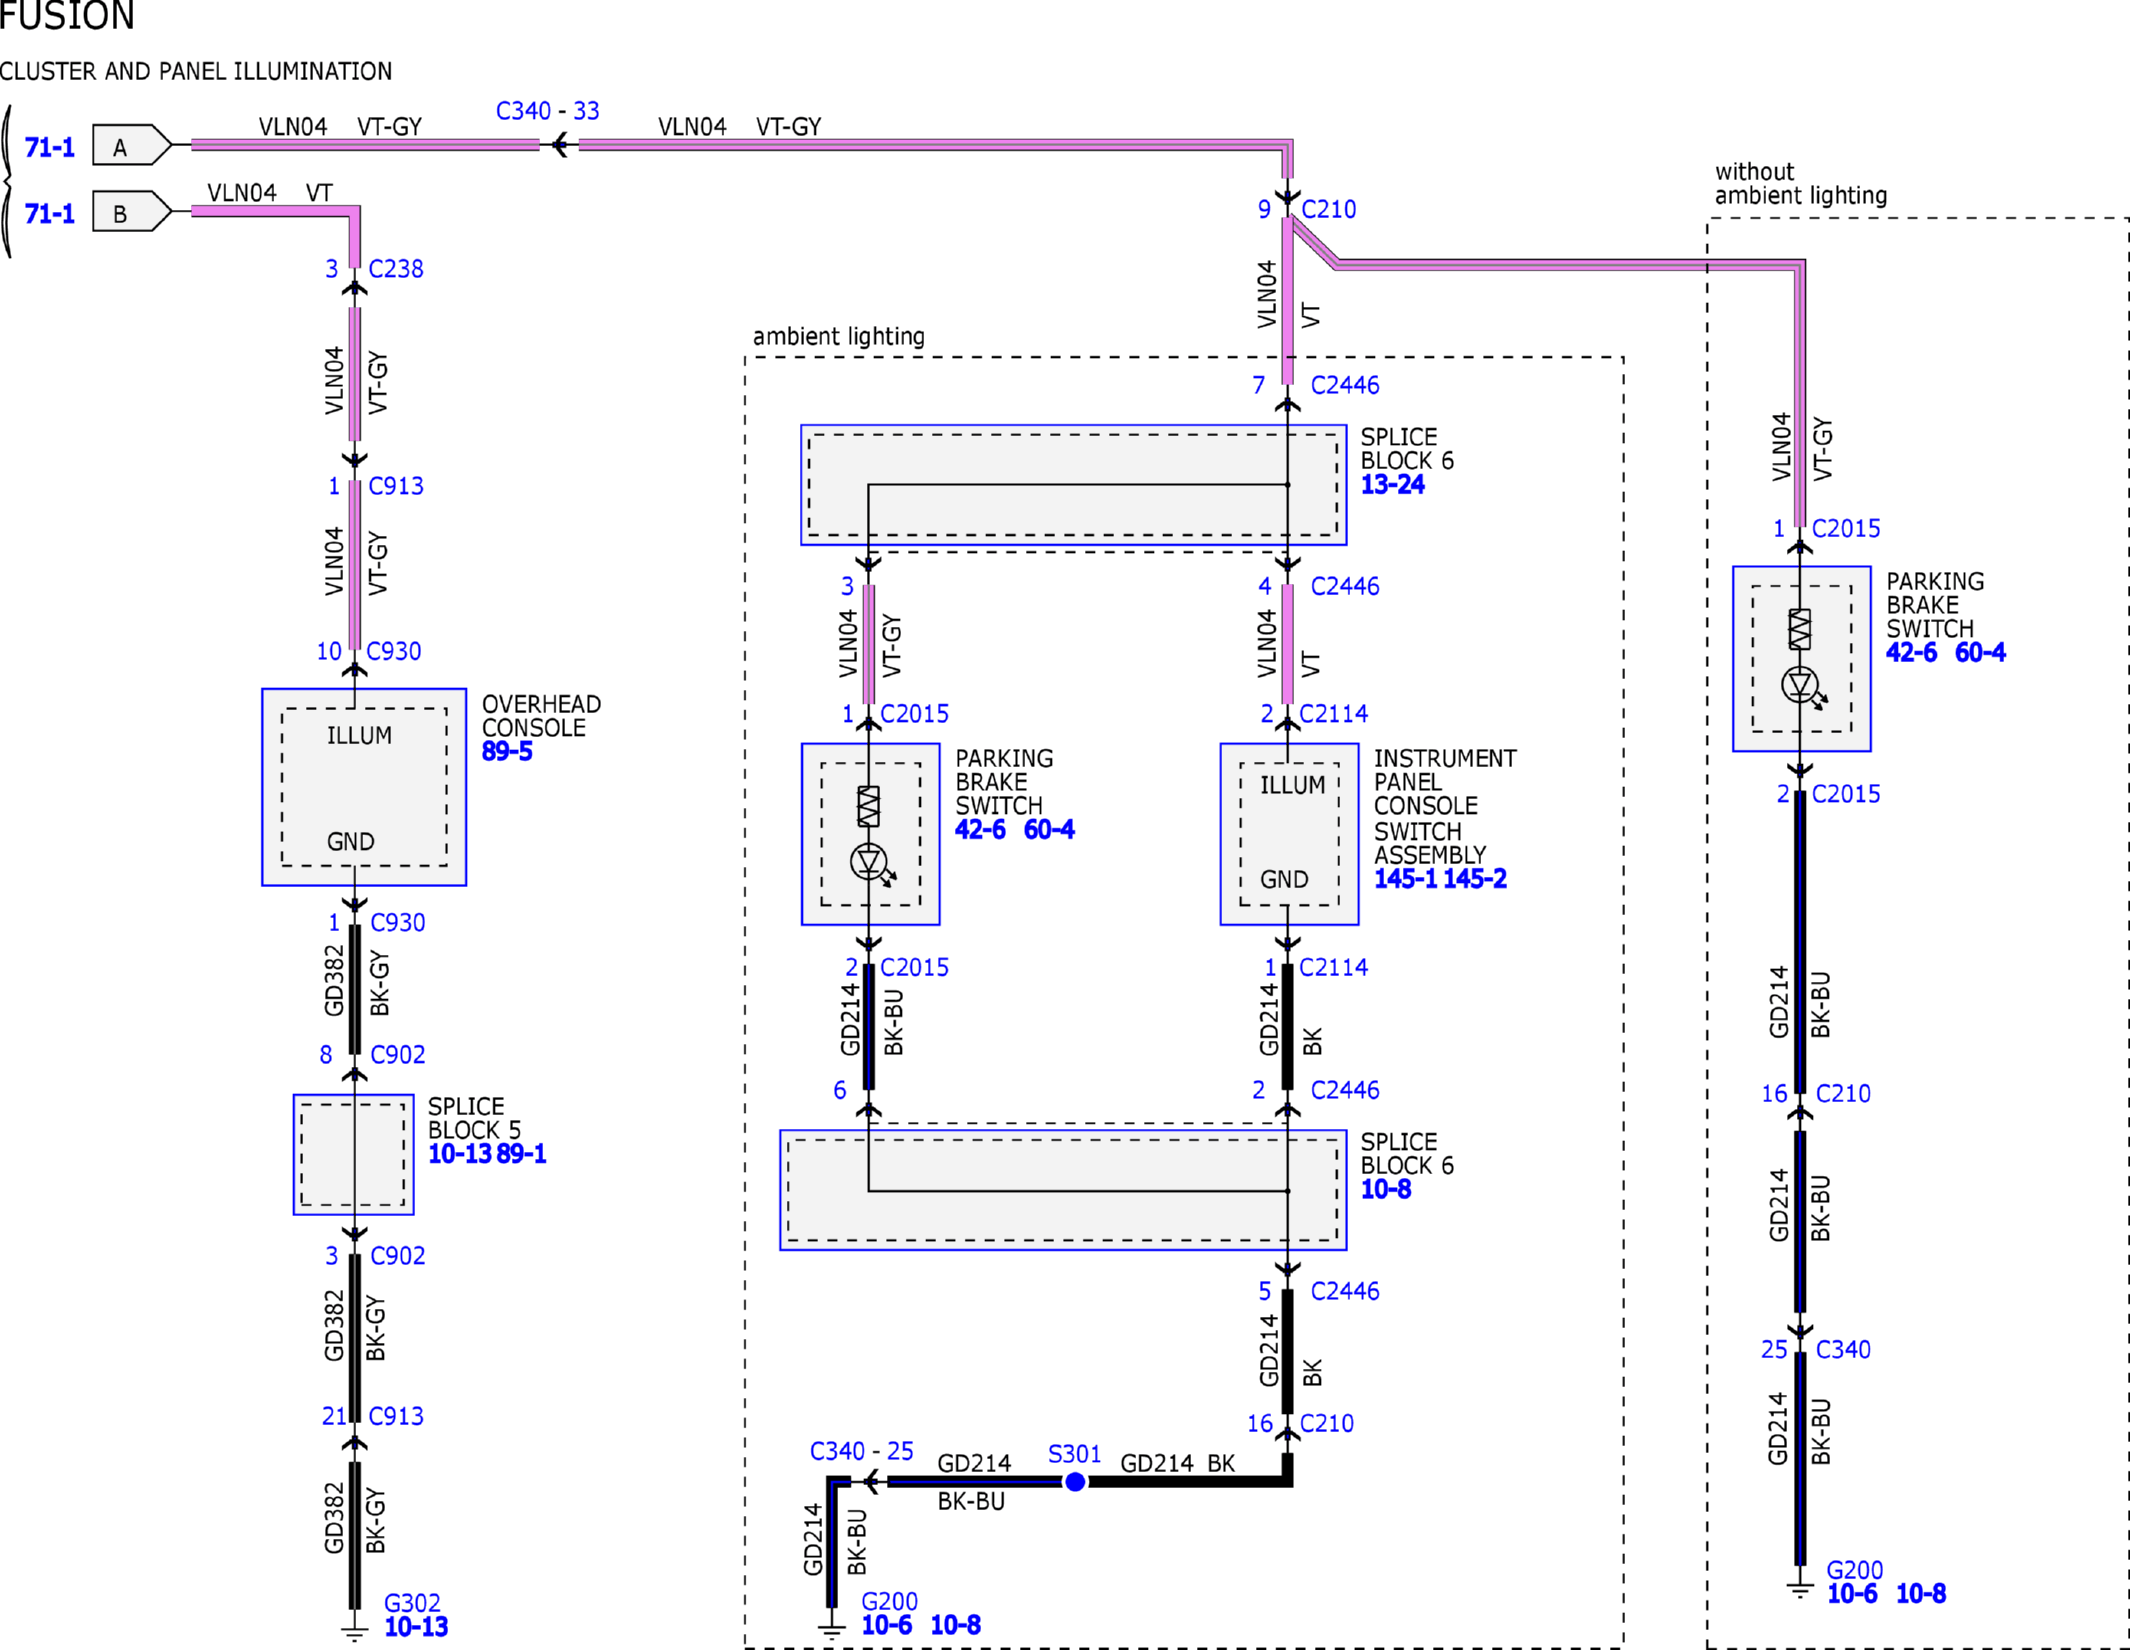Click the S301 splice dot
The height and width of the screenshot is (1650, 2130).
[x=1075, y=1482]
